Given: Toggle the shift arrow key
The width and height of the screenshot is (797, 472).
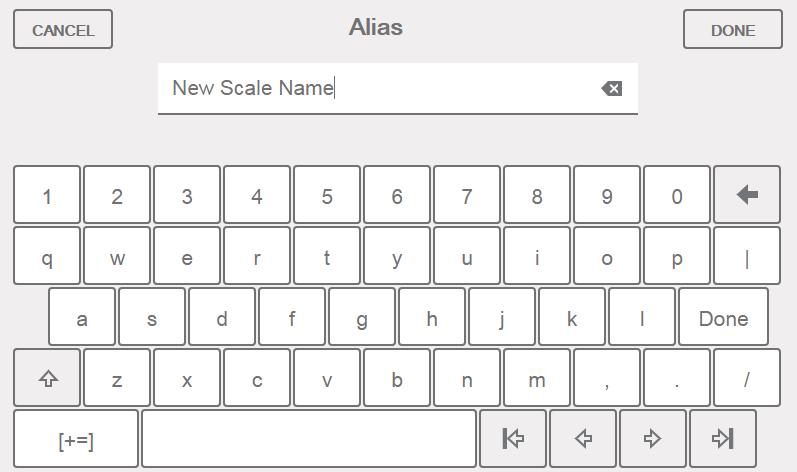Looking at the screenshot, I should 47,377.
